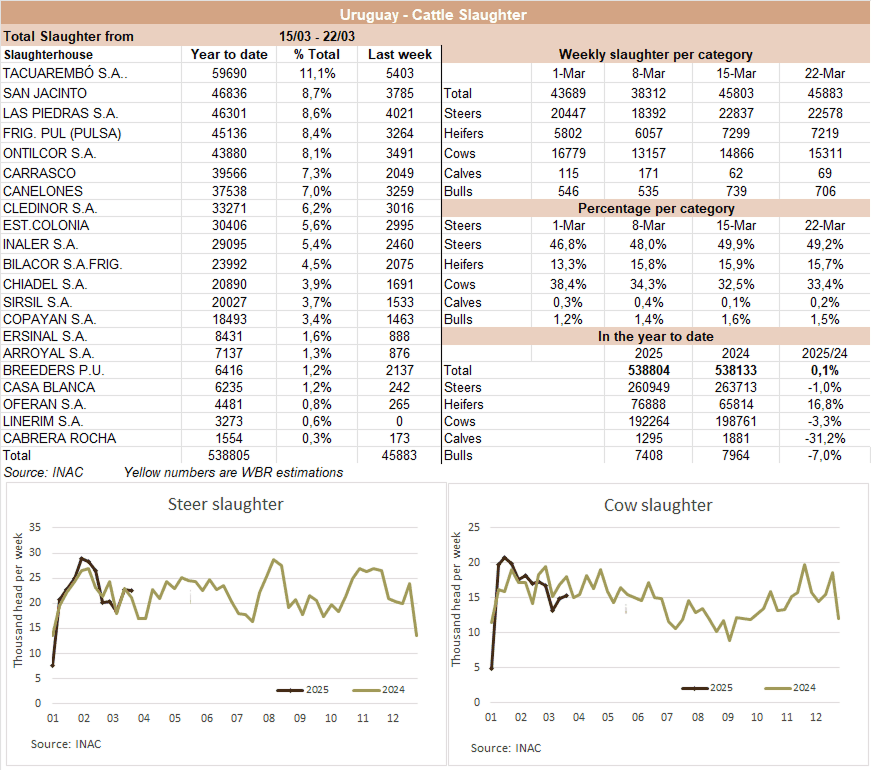Click the Year to date column header
The image size is (871, 770).
point(229,54)
